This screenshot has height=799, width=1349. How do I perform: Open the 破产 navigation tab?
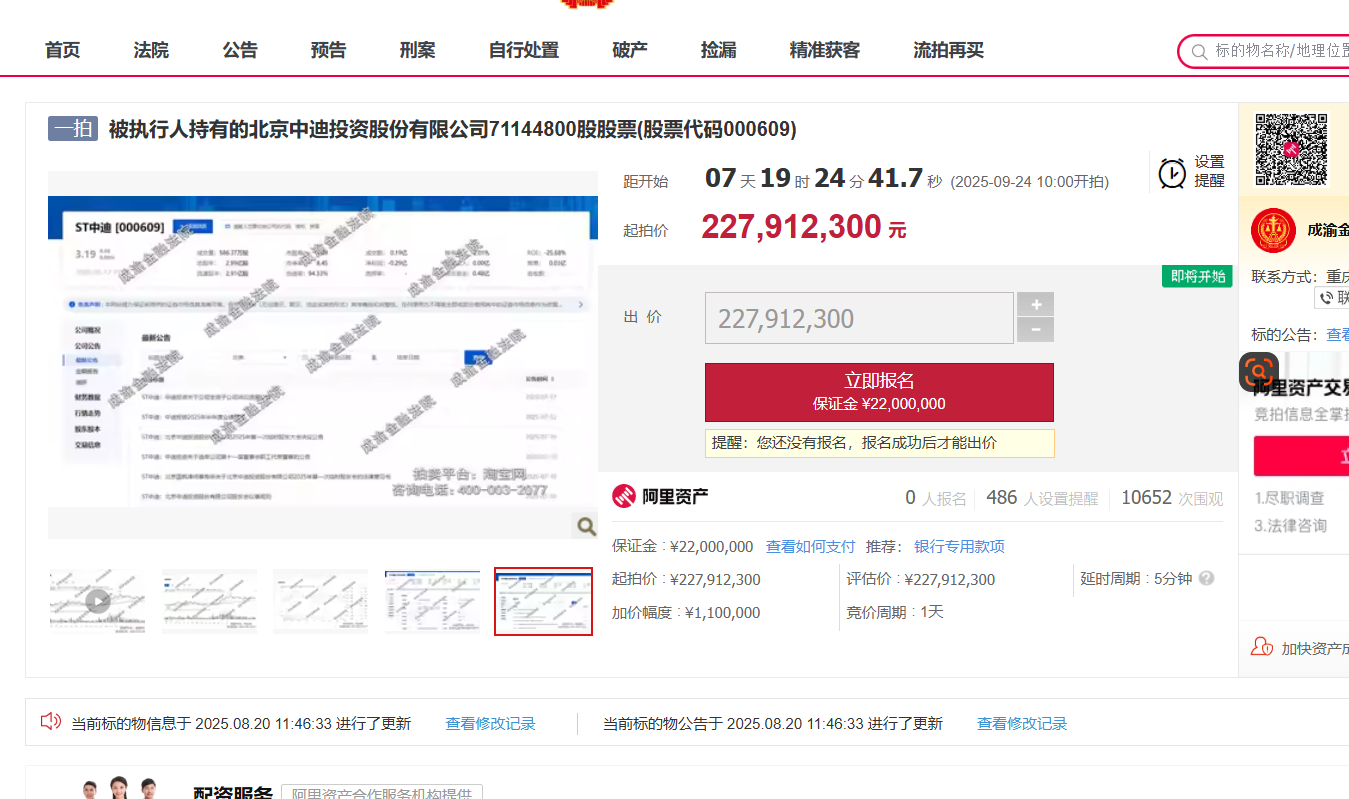pos(630,50)
